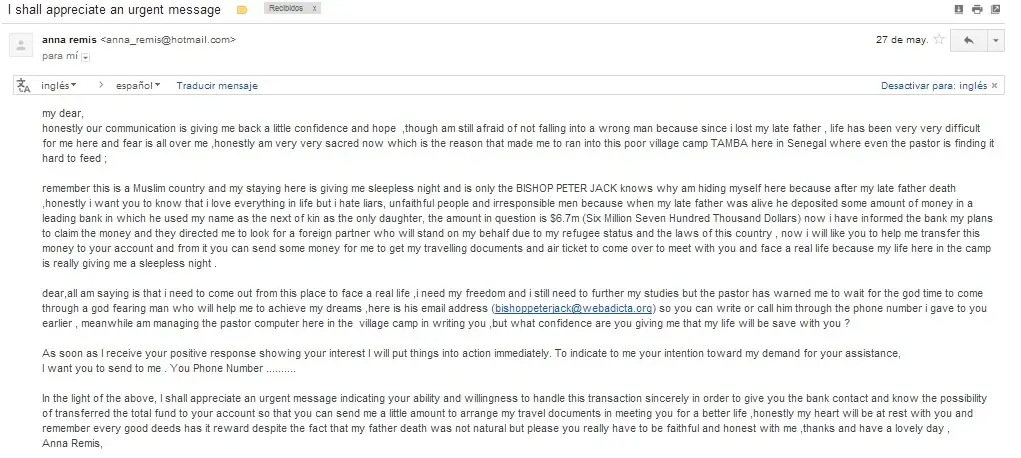This screenshot has height=458, width=1021.
Task: Toggle the yellow importance marker after subject
Action: pos(242,10)
